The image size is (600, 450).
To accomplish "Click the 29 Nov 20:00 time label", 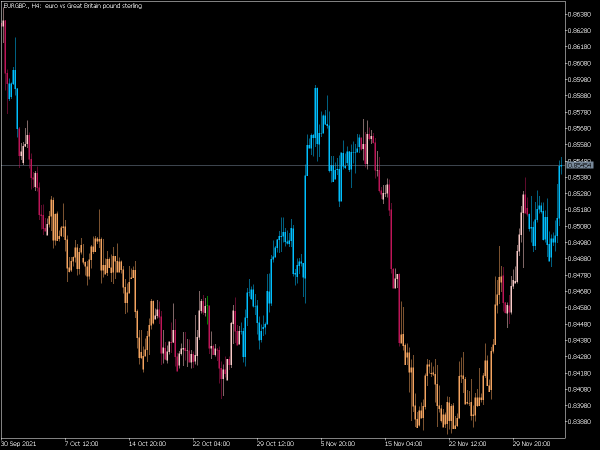I will coord(531,443).
